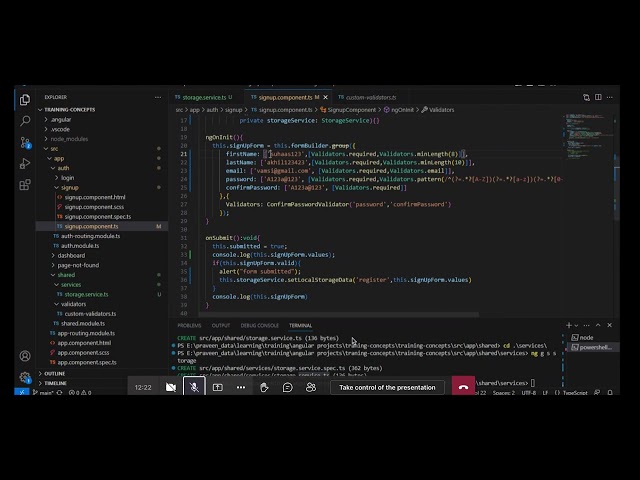The width and height of the screenshot is (640, 480).
Task: Expand the dashboard folder
Action: click(x=71, y=256)
